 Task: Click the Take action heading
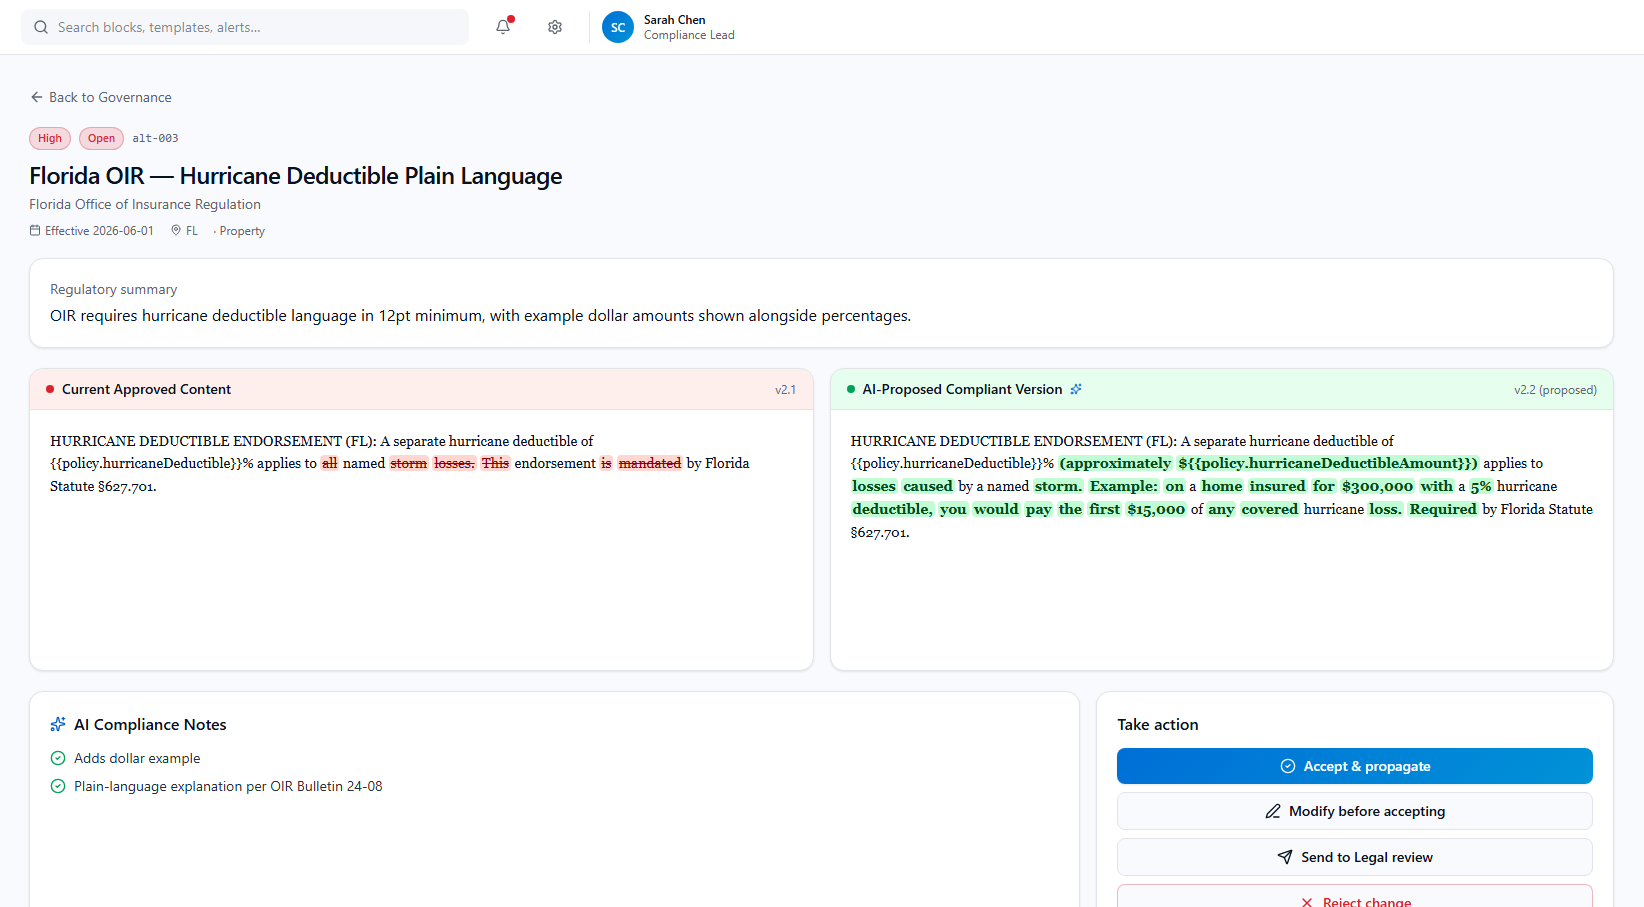pyautogui.click(x=1157, y=724)
